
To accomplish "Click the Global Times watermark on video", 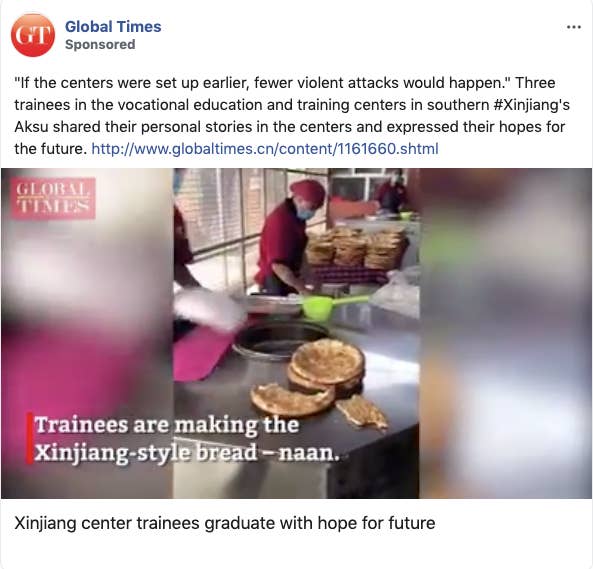I will point(53,198).
